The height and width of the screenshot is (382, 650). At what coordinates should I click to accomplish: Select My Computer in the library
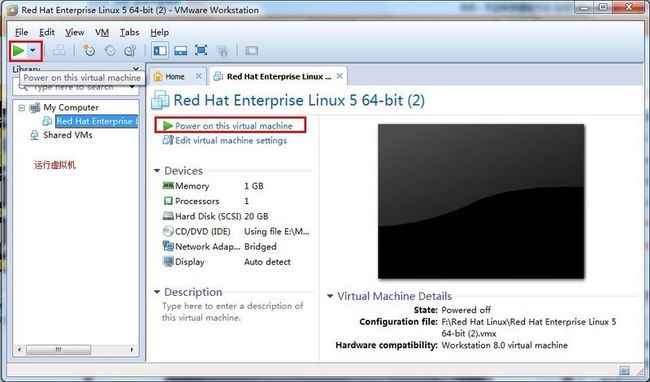[x=71, y=108]
